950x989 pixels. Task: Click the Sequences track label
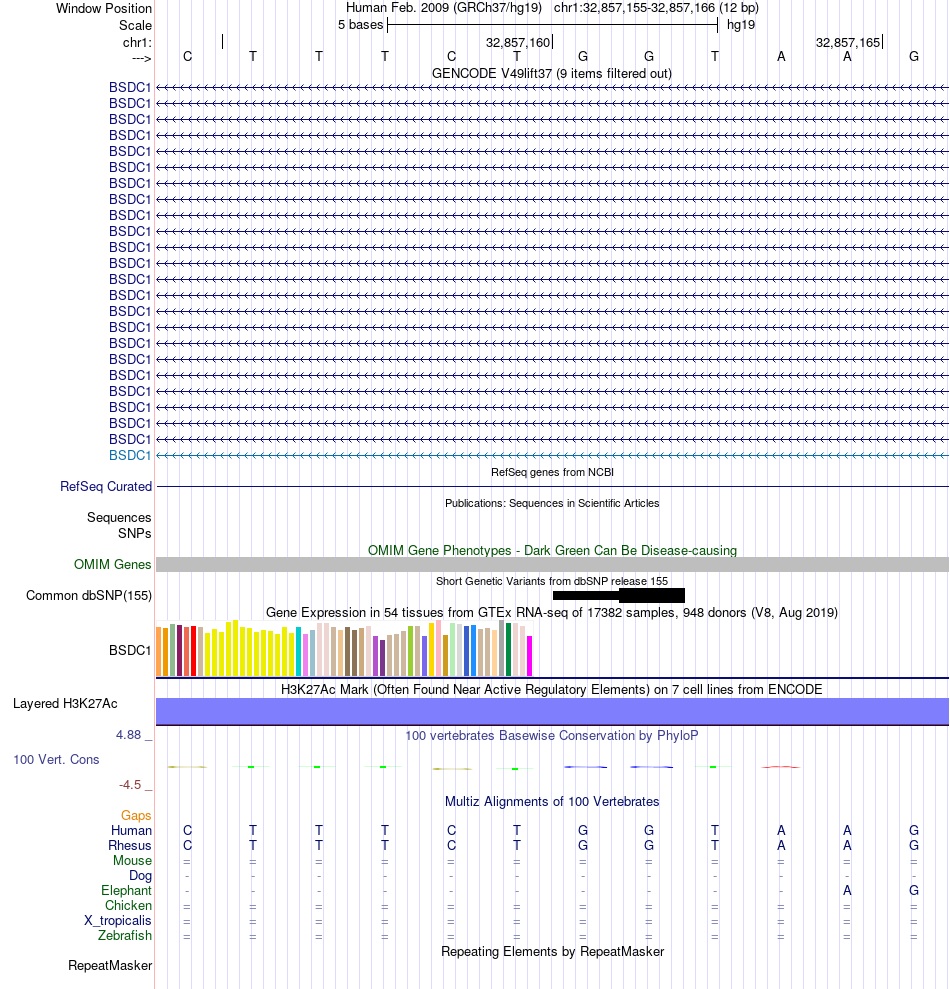[119, 517]
